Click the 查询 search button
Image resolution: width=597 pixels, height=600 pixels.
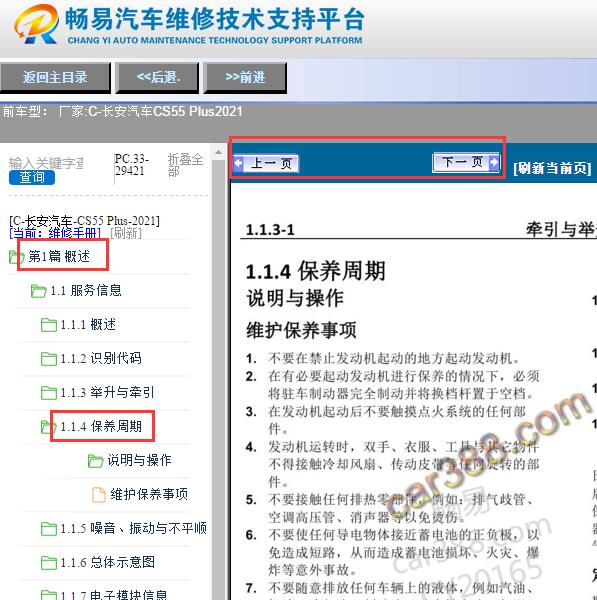coord(32,177)
